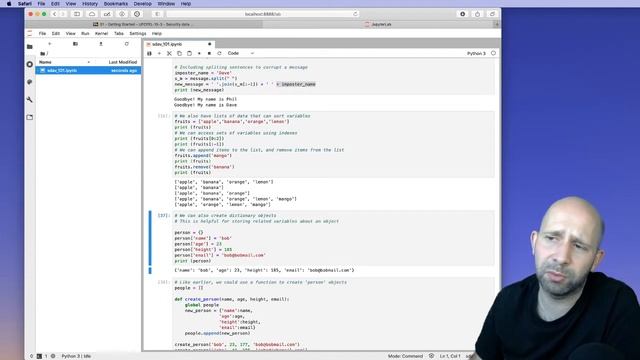Collapse the person output via blue bar
The image size is (640, 360).
click(150, 270)
